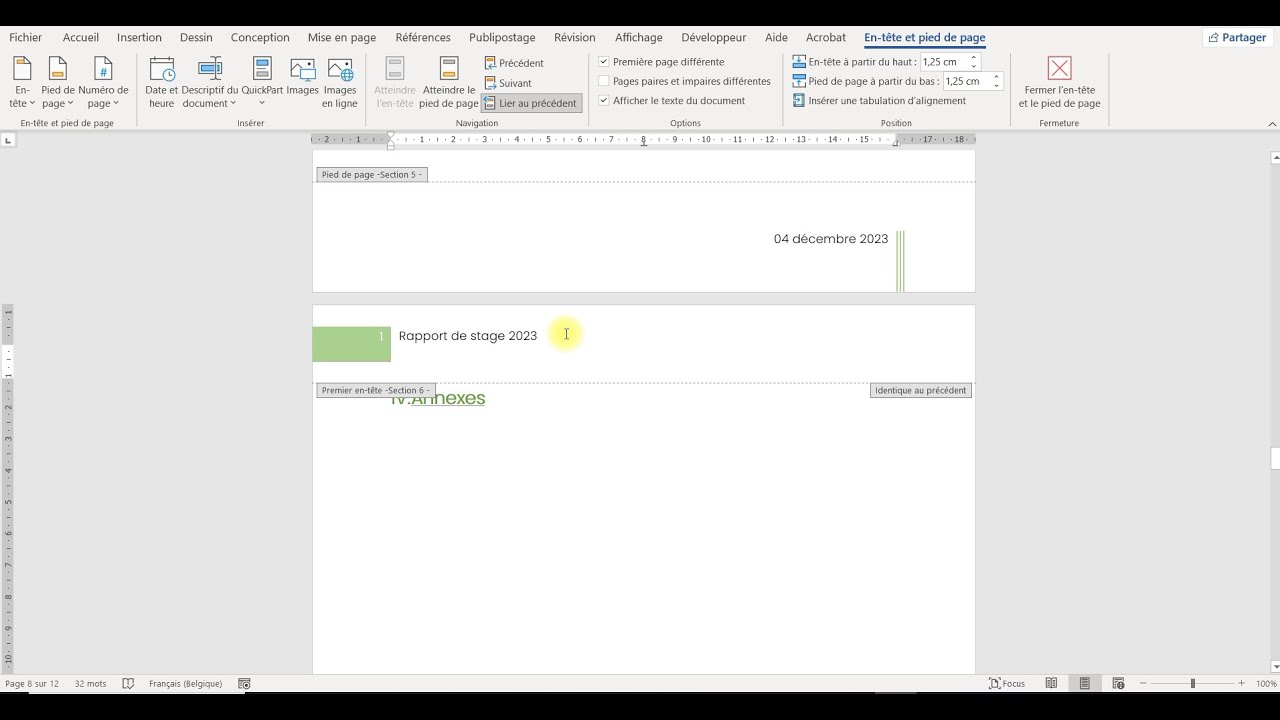Click the En-tête à partir du haut field

(x=944, y=62)
